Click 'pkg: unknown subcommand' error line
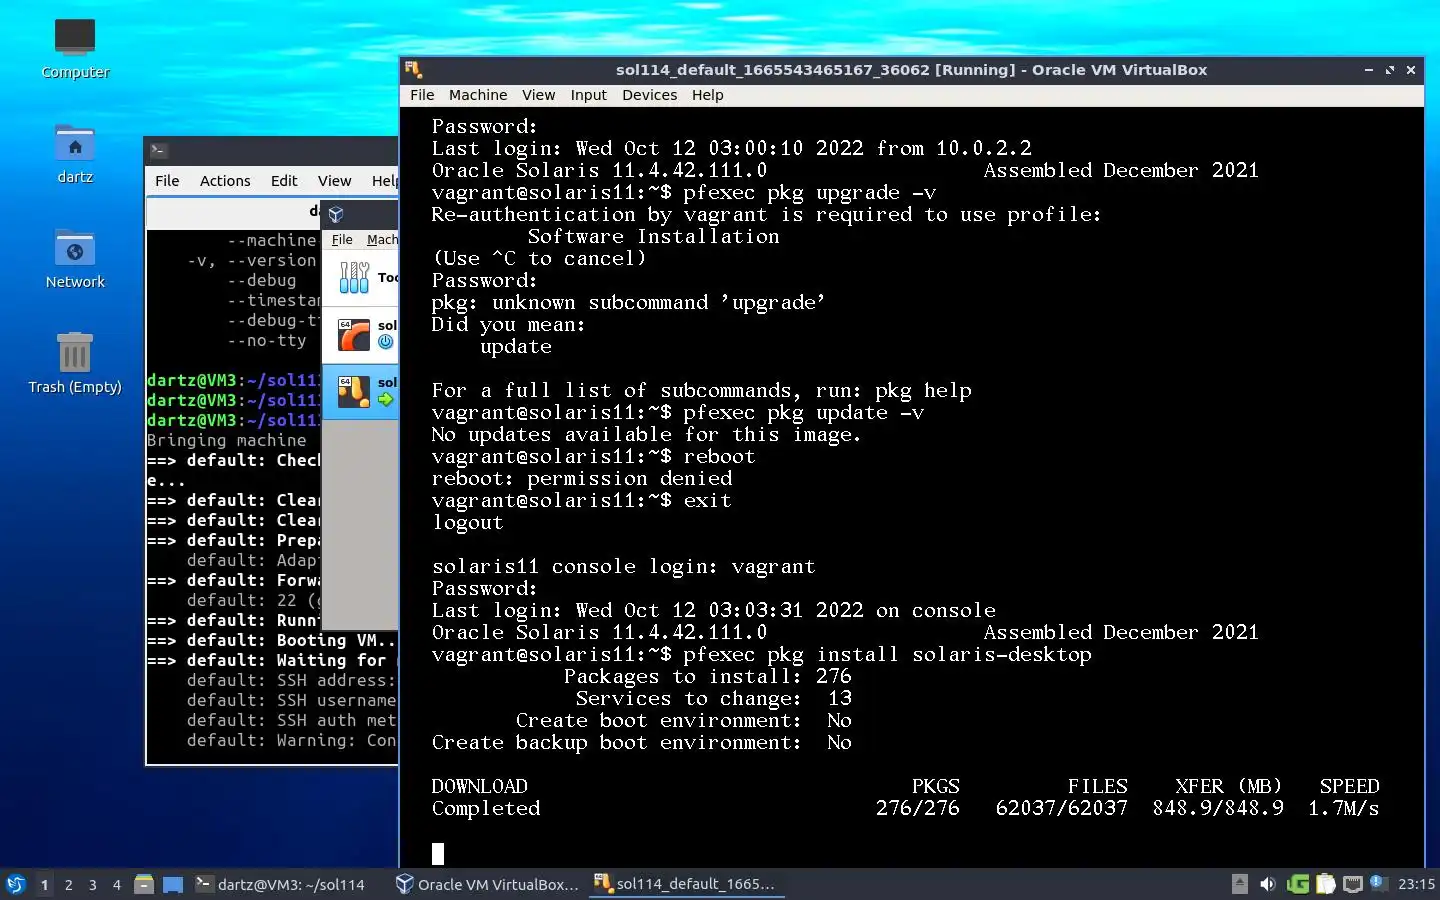The height and width of the screenshot is (900, 1440). pos(629,303)
